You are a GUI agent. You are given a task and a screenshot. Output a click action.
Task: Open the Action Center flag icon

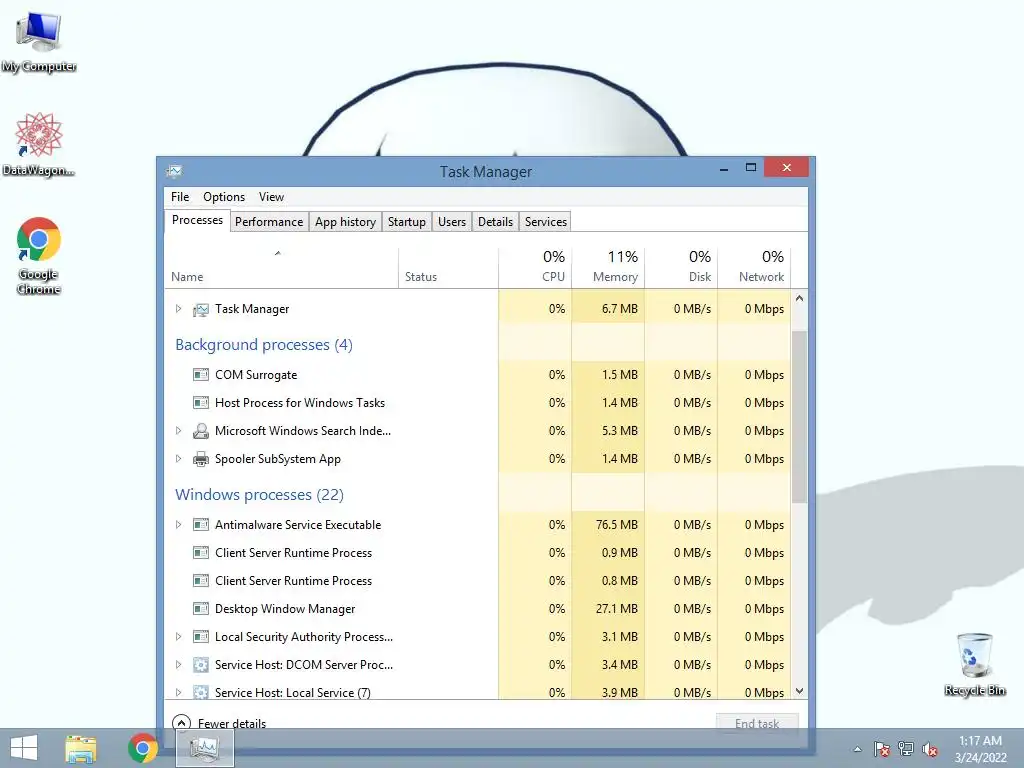[882, 749]
